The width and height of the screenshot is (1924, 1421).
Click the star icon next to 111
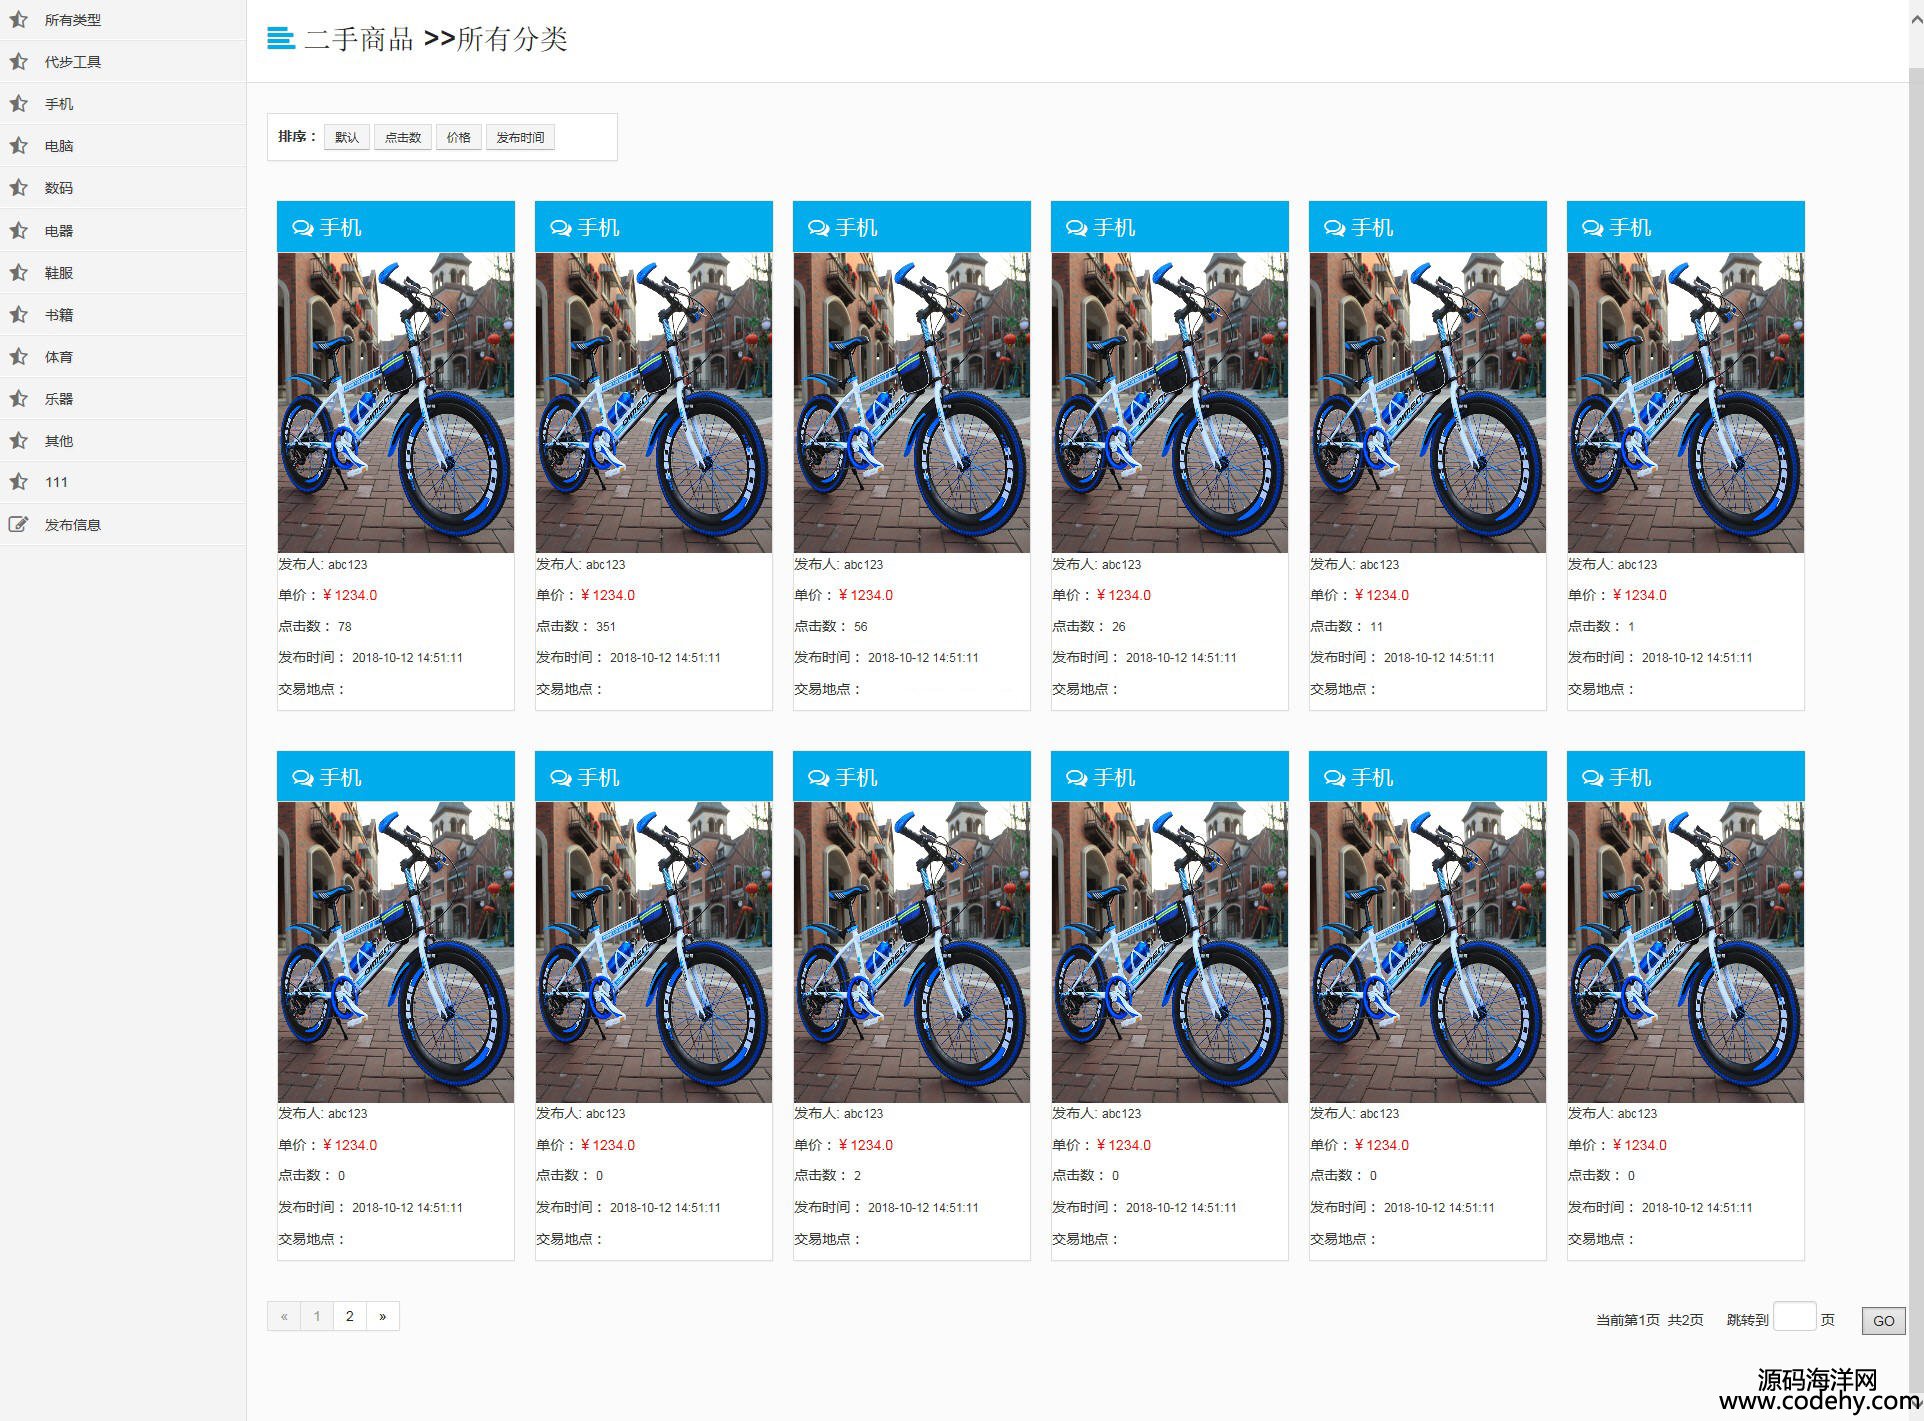18,481
